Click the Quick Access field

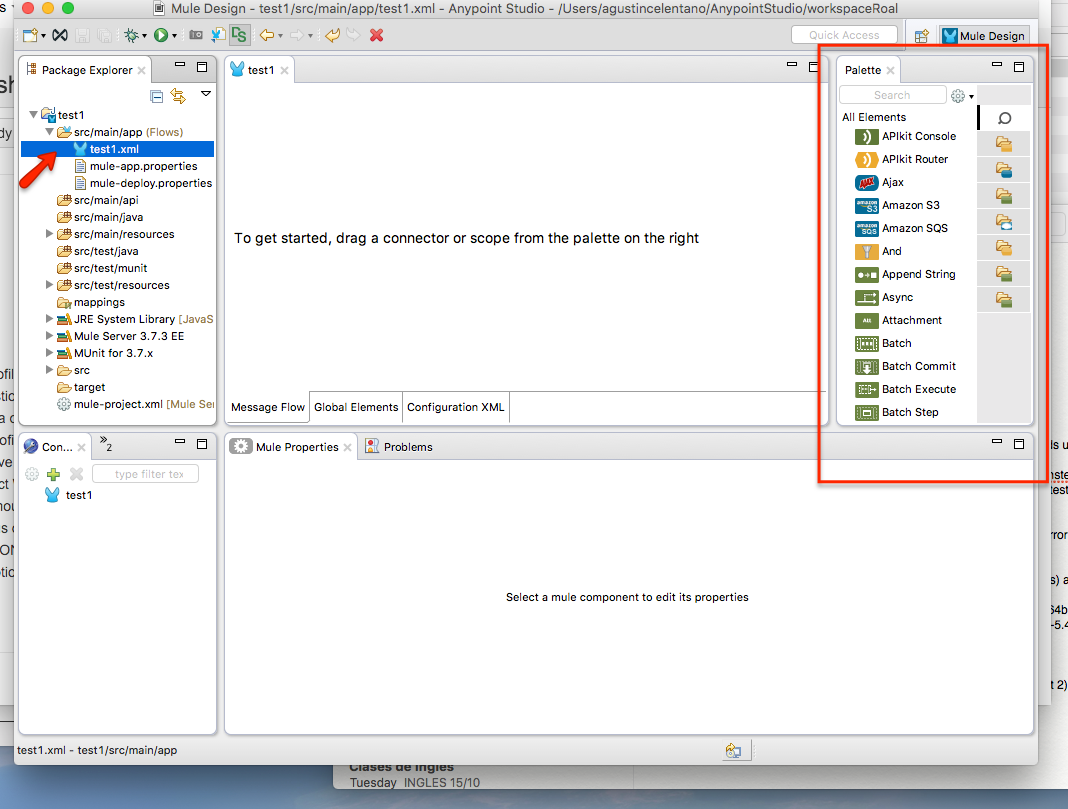click(x=844, y=35)
